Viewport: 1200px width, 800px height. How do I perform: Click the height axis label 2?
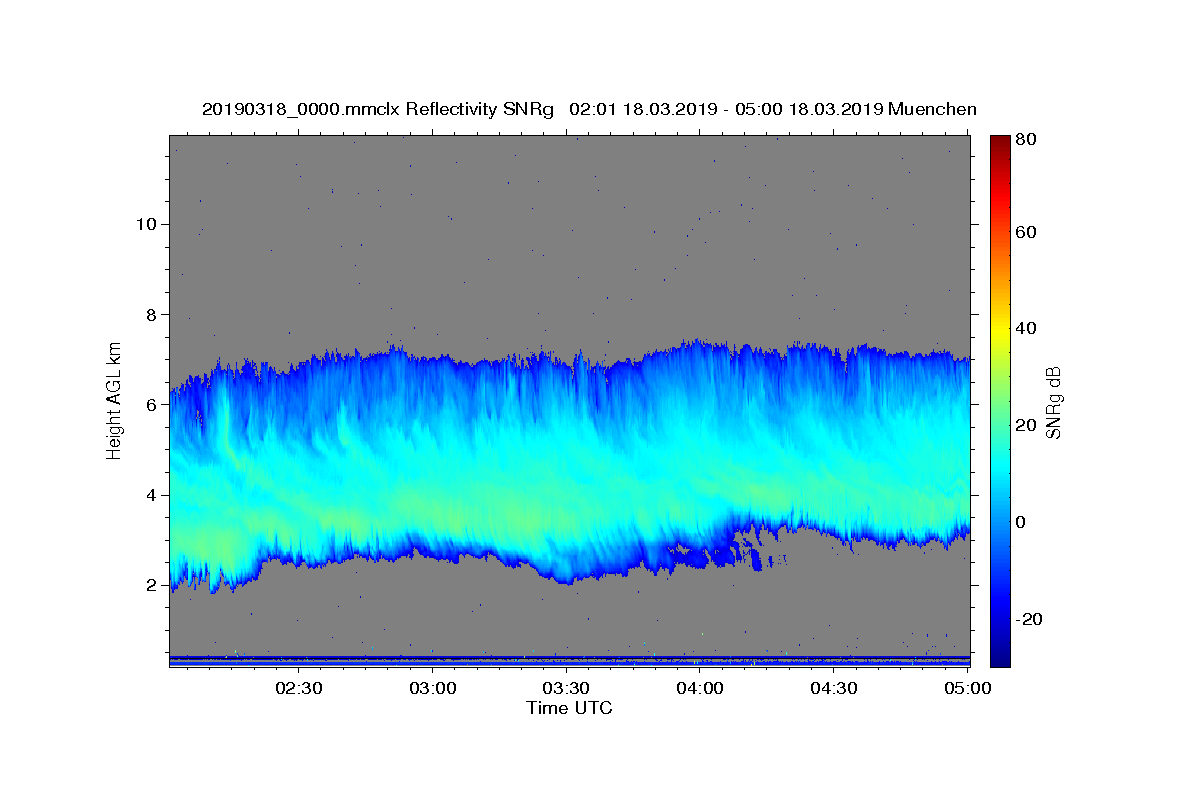(150, 585)
